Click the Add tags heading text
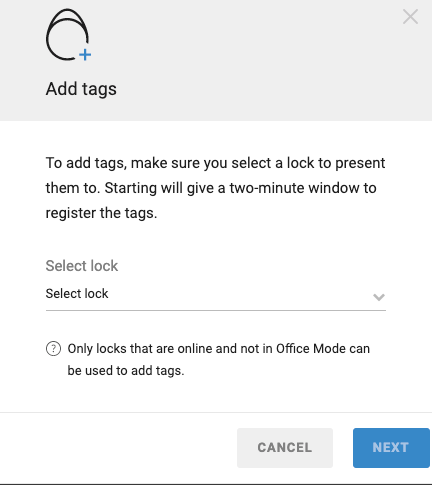 point(81,89)
